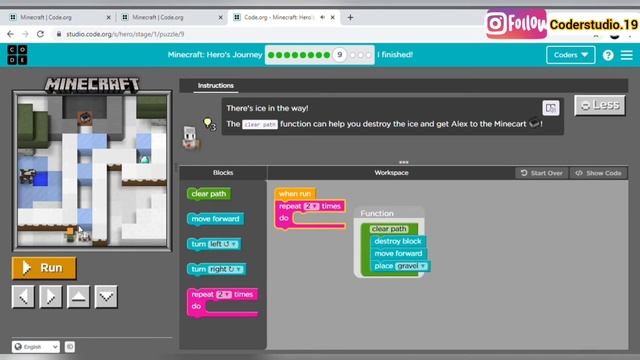The width and height of the screenshot is (640, 360).
Task: Select the clear path block in the palette
Action: coord(209,194)
